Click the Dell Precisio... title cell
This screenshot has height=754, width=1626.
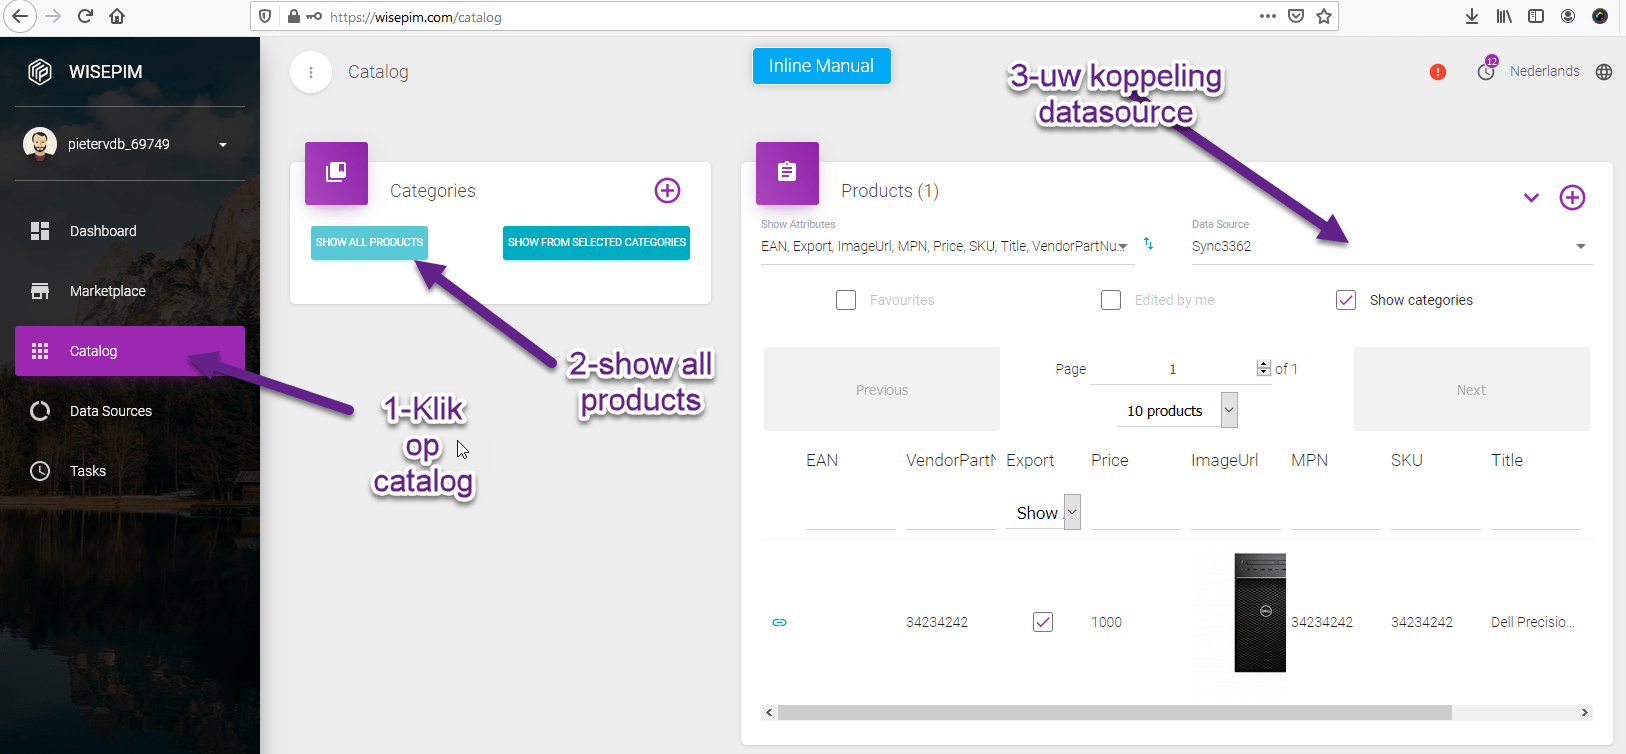1533,622
